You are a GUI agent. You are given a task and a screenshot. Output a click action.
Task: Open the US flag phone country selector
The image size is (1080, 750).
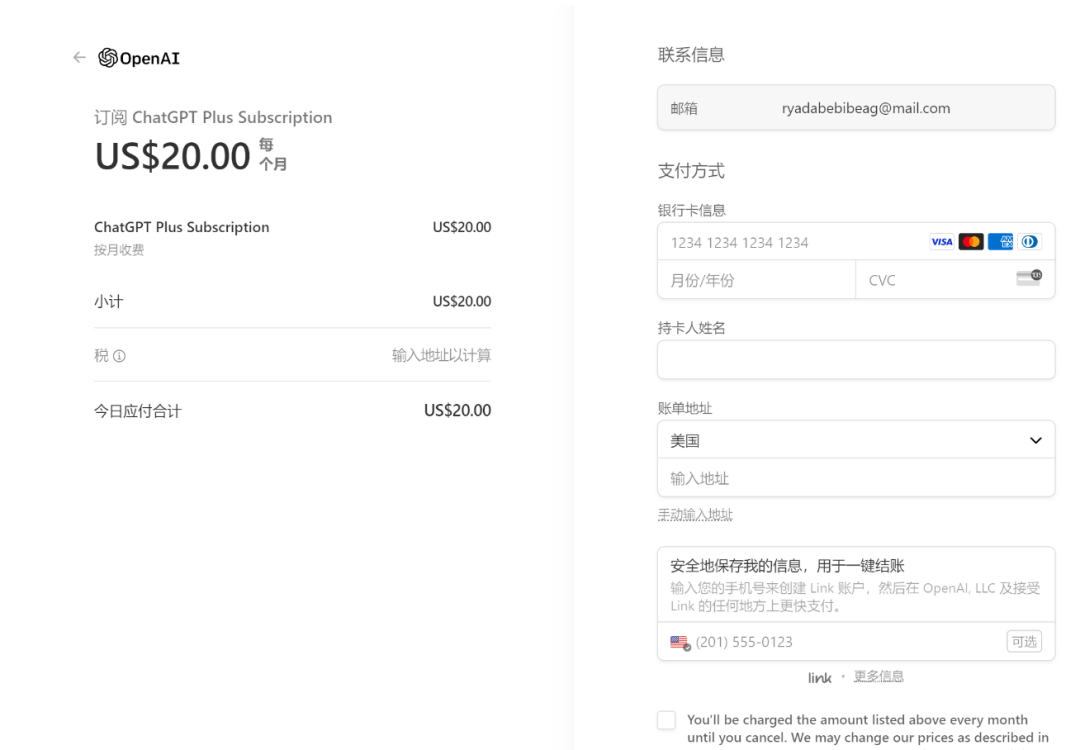pos(680,642)
